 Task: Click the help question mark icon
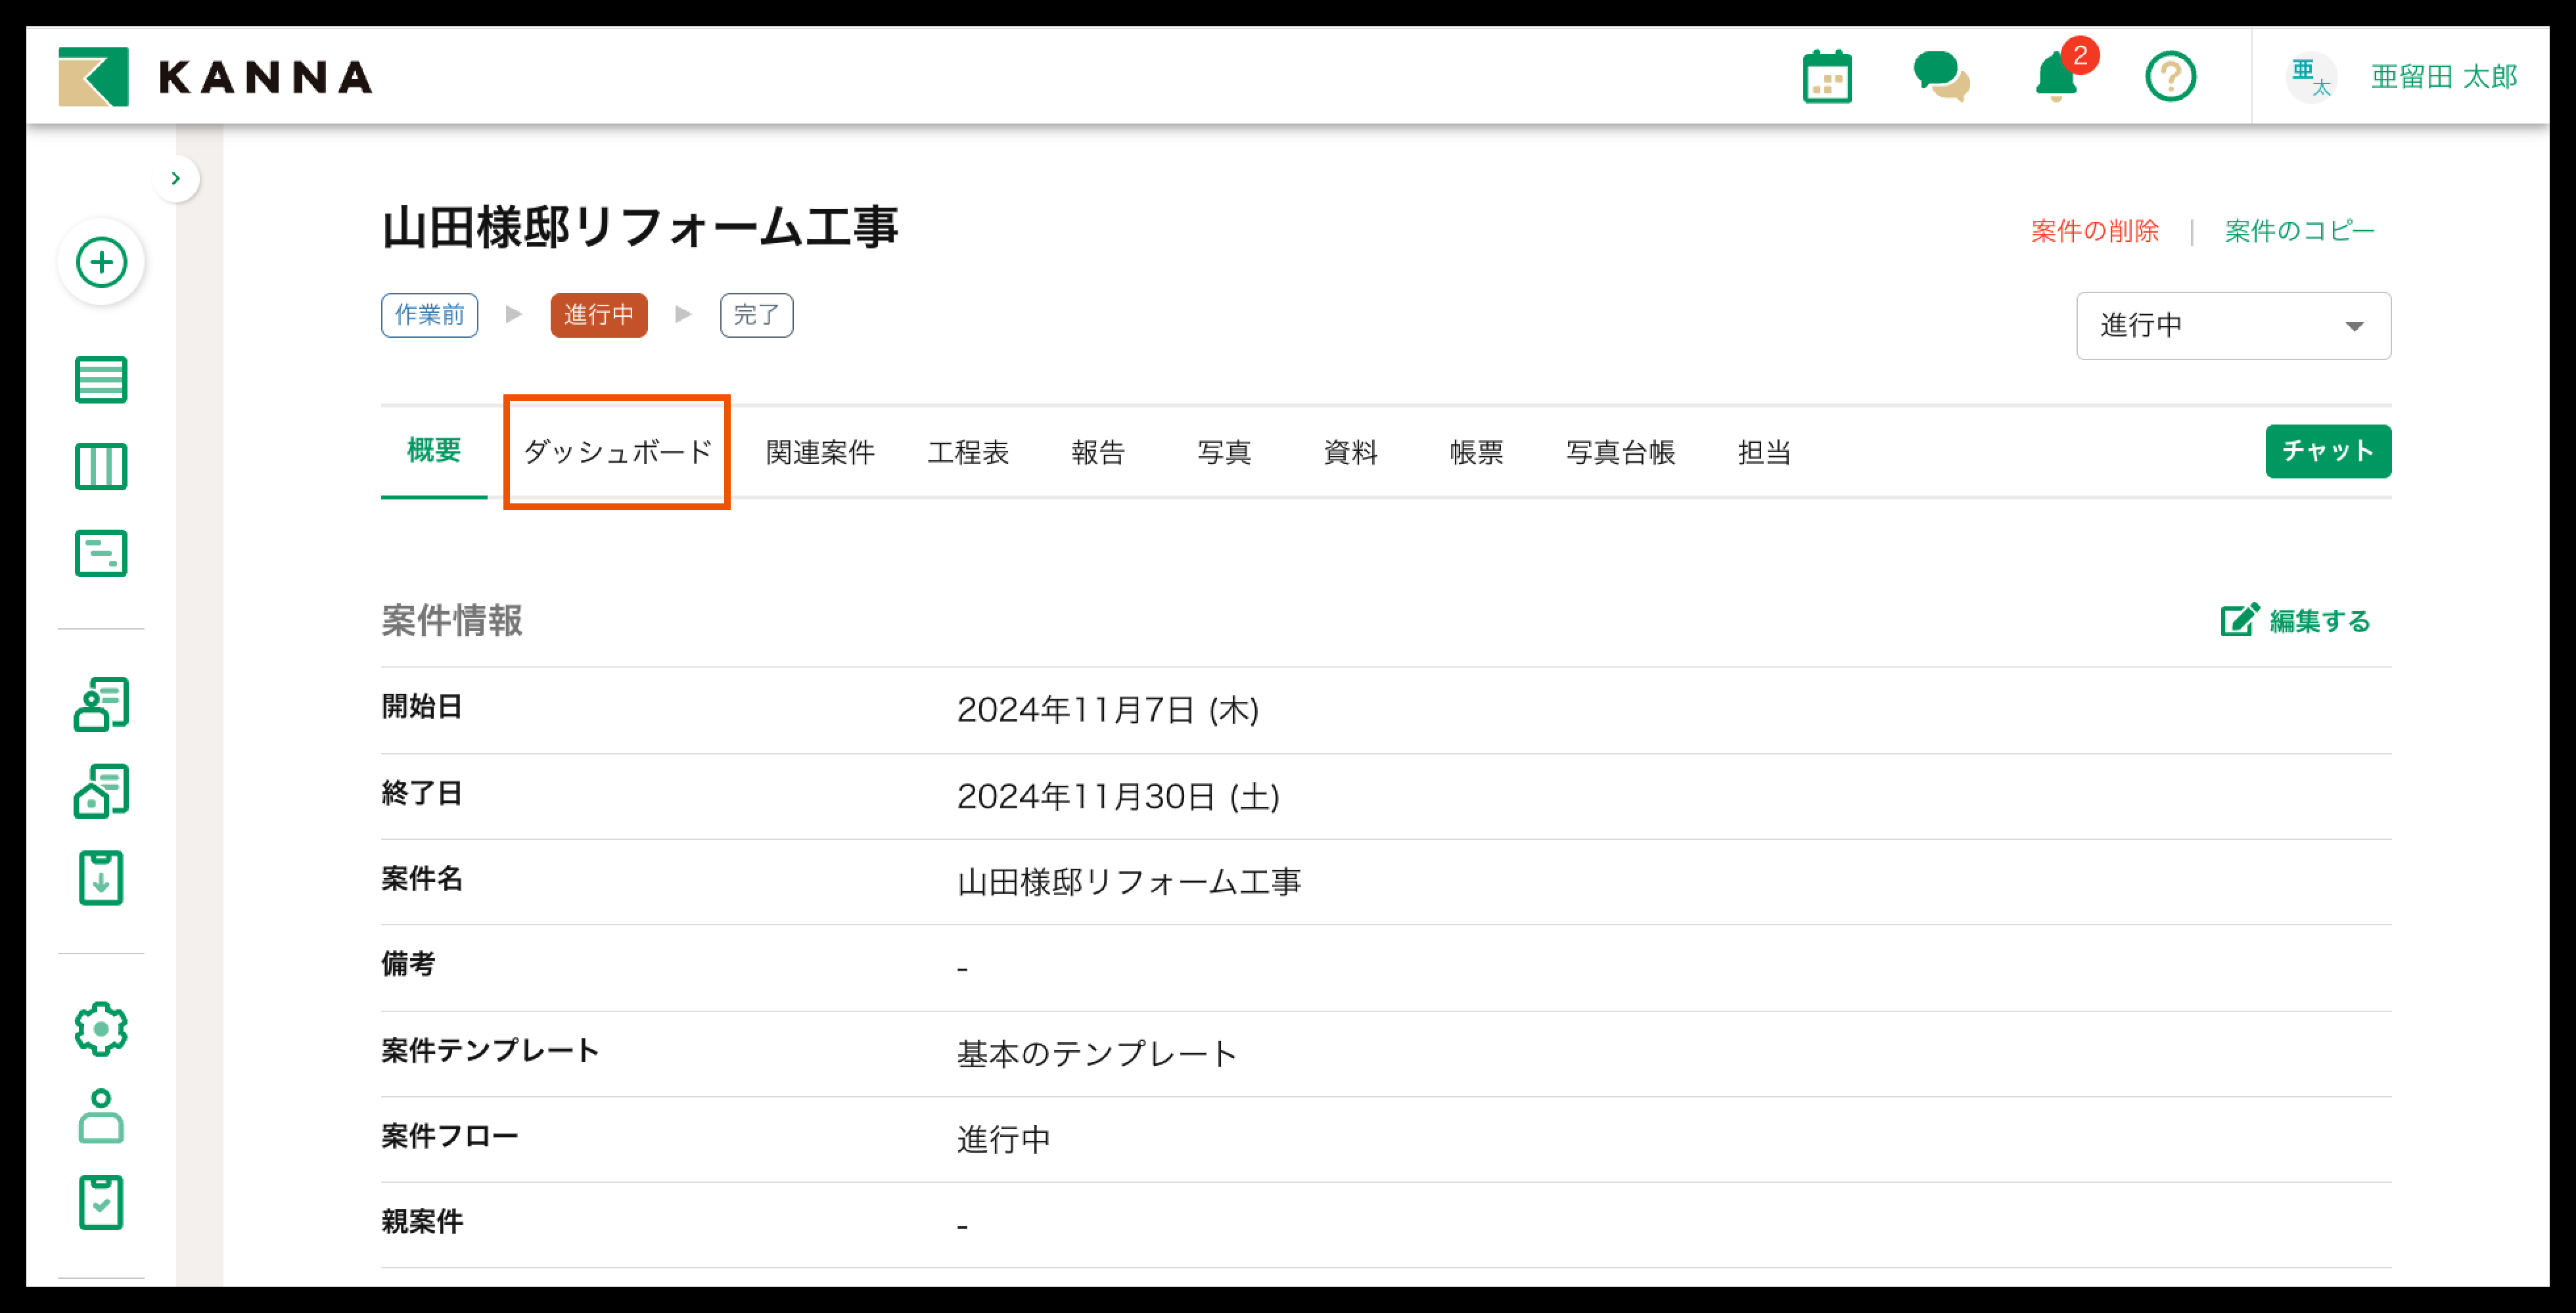point(2170,77)
